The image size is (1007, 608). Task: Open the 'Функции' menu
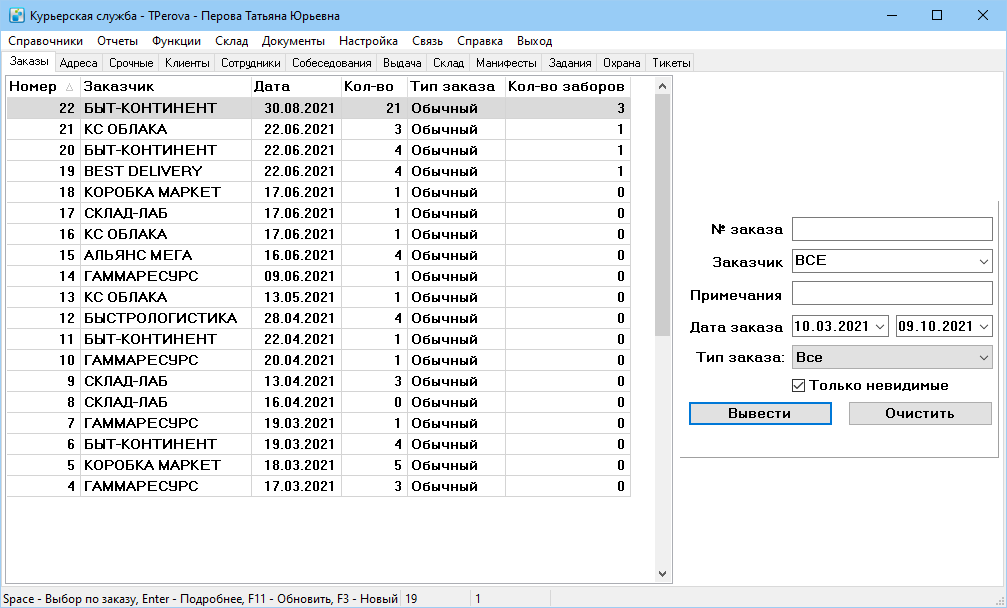pos(177,41)
